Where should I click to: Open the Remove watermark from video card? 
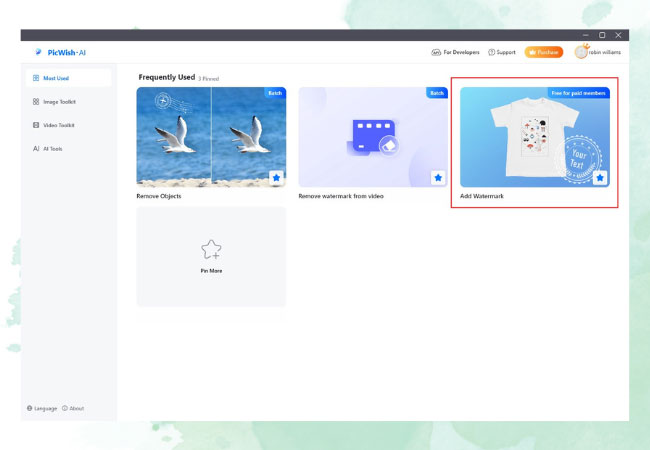point(373,137)
